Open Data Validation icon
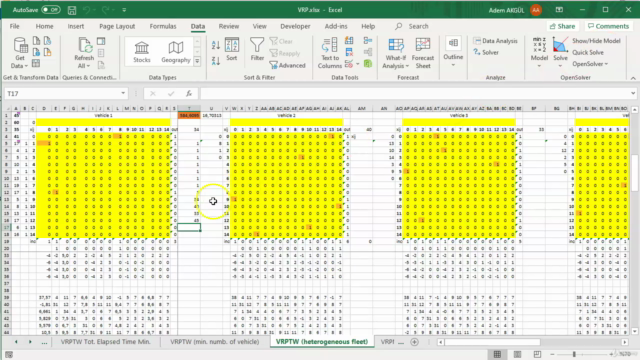Screen dimensions: 640x360 point(349,64)
